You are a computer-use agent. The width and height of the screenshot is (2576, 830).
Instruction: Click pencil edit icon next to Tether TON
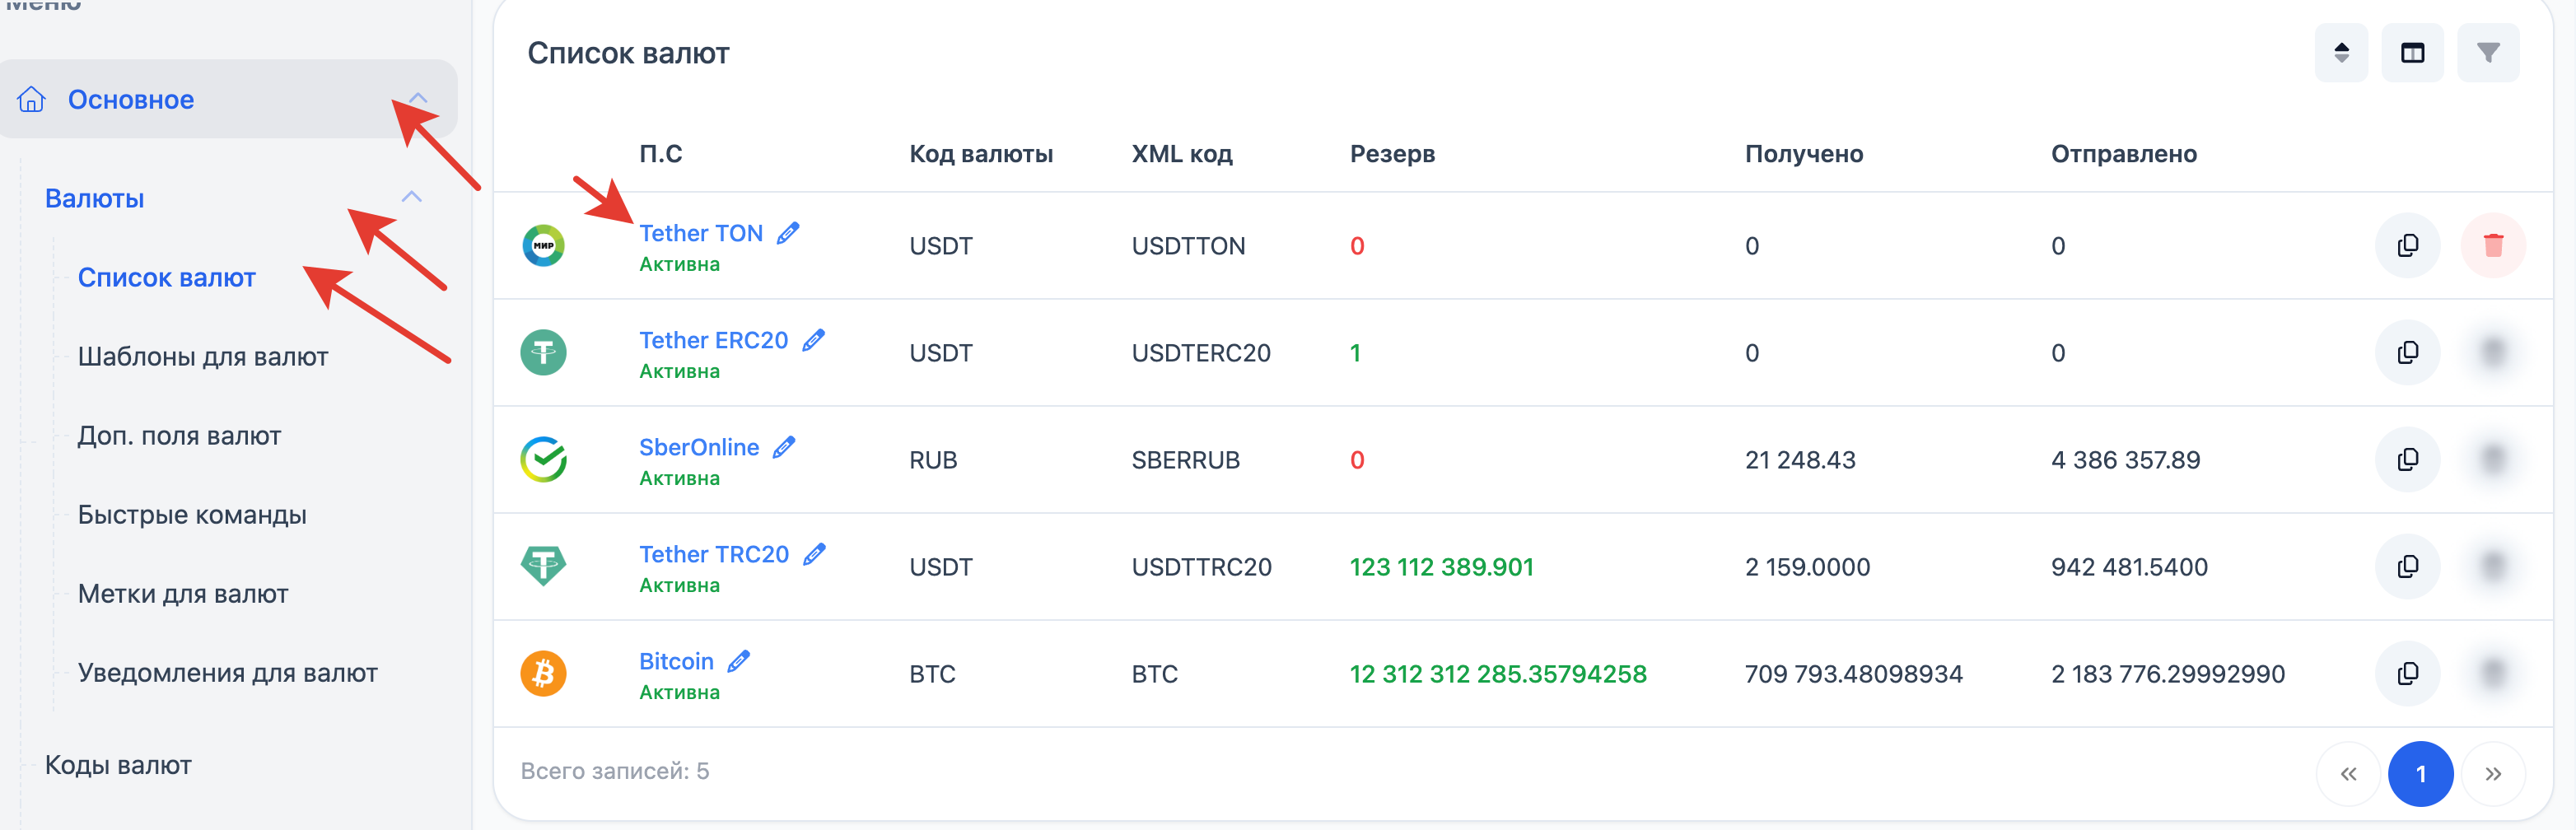[788, 233]
